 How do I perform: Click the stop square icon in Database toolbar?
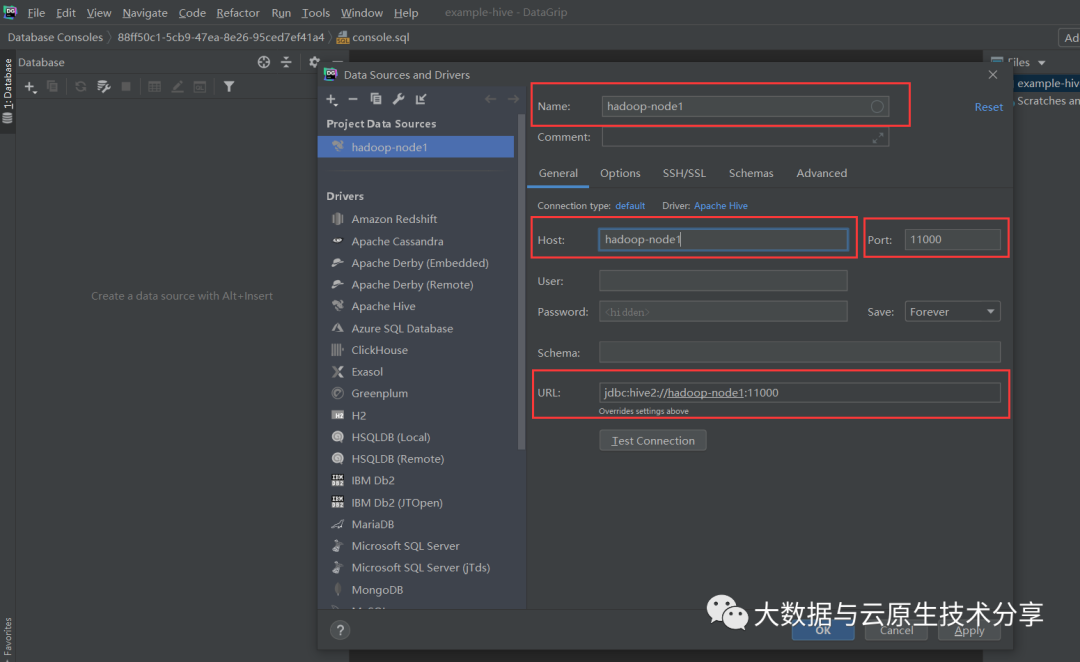click(x=126, y=86)
